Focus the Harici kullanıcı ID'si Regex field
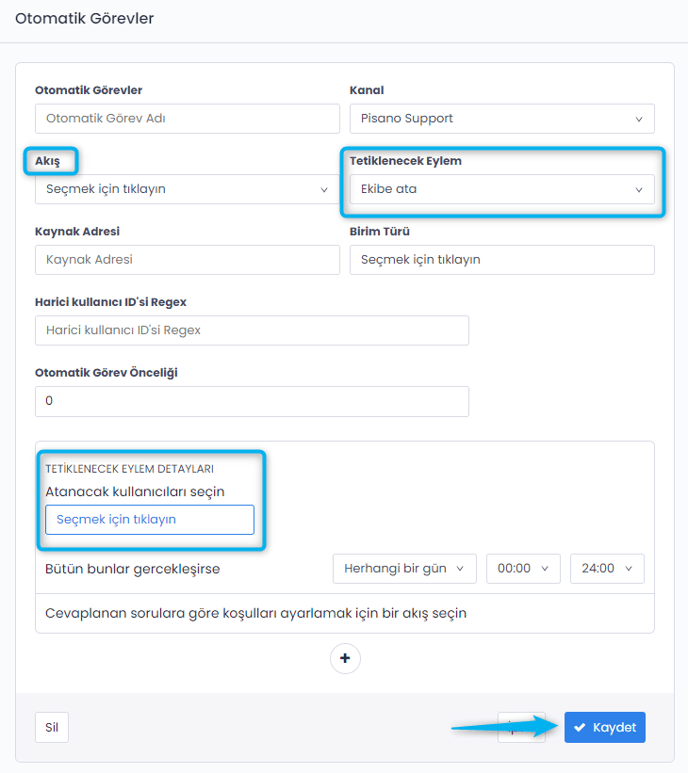688x773 pixels. (x=251, y=330)
